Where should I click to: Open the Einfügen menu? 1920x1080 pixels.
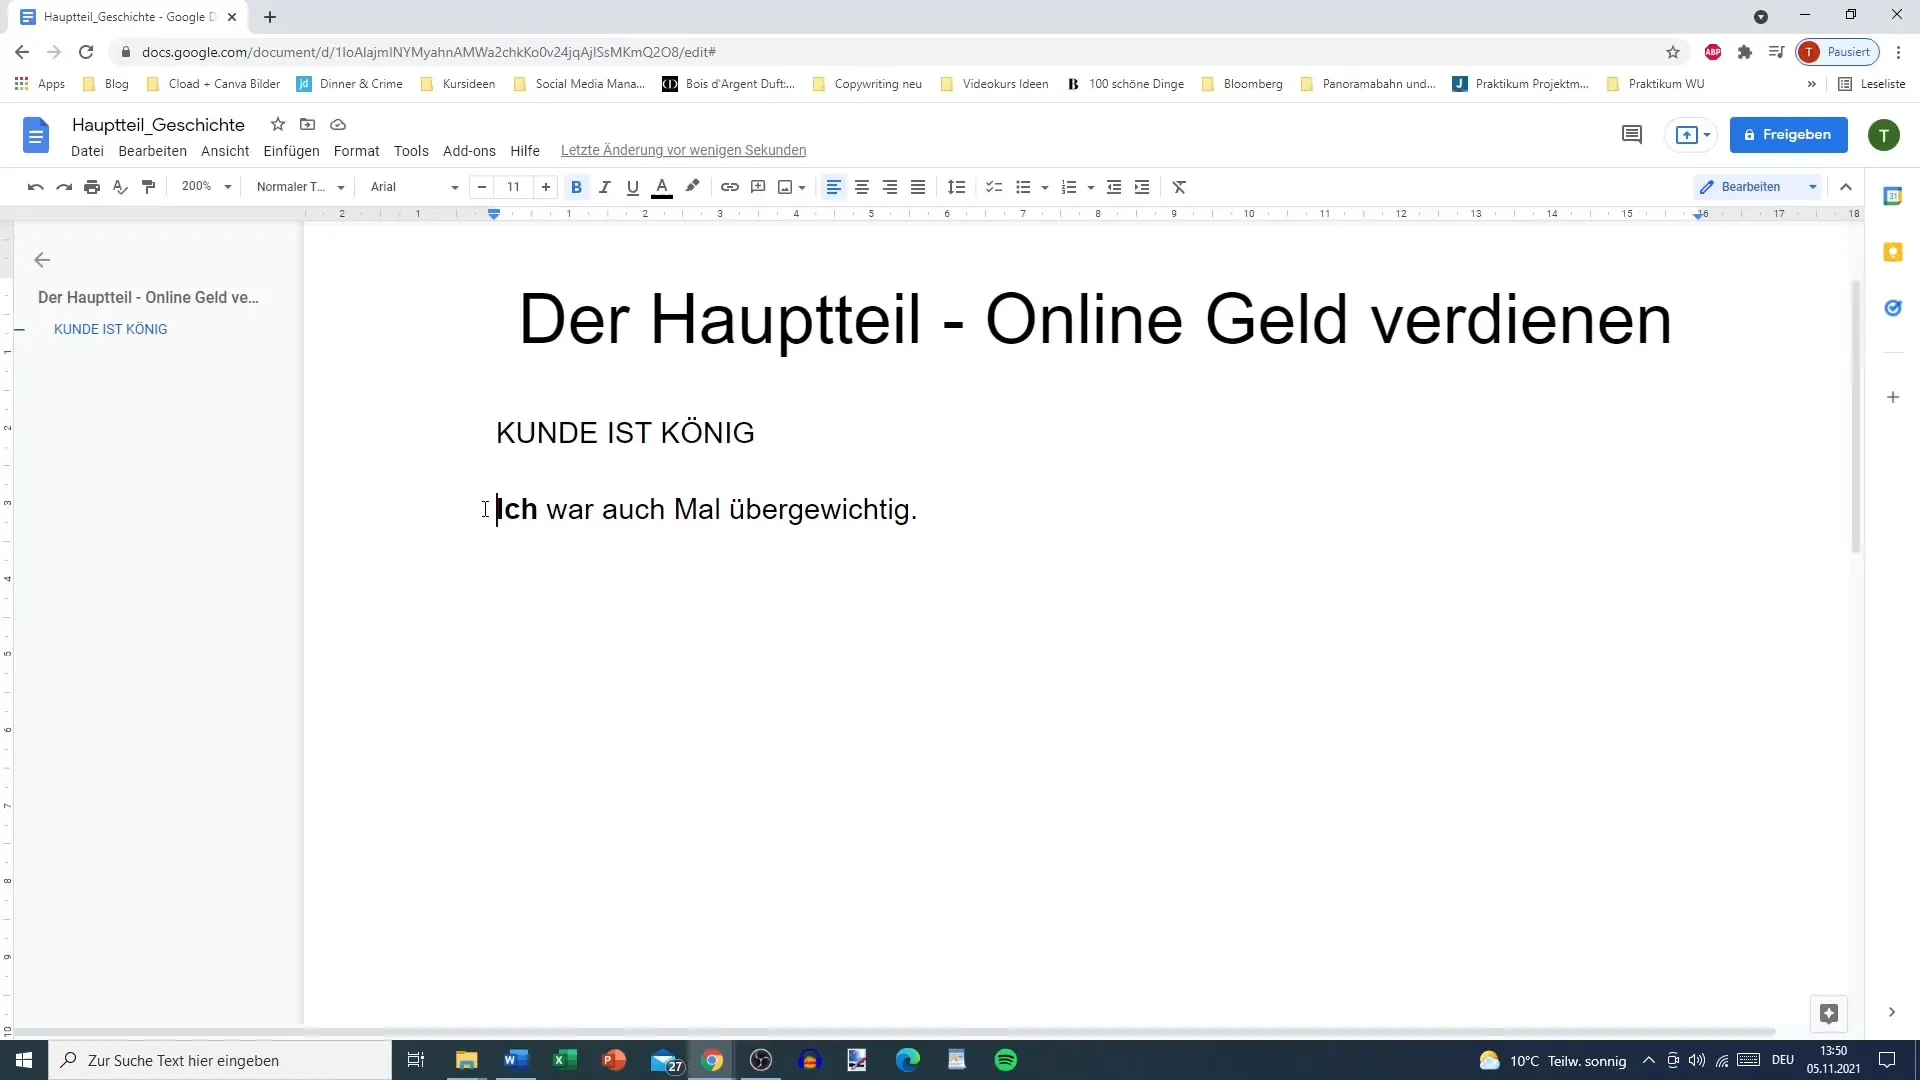point(291,149)
